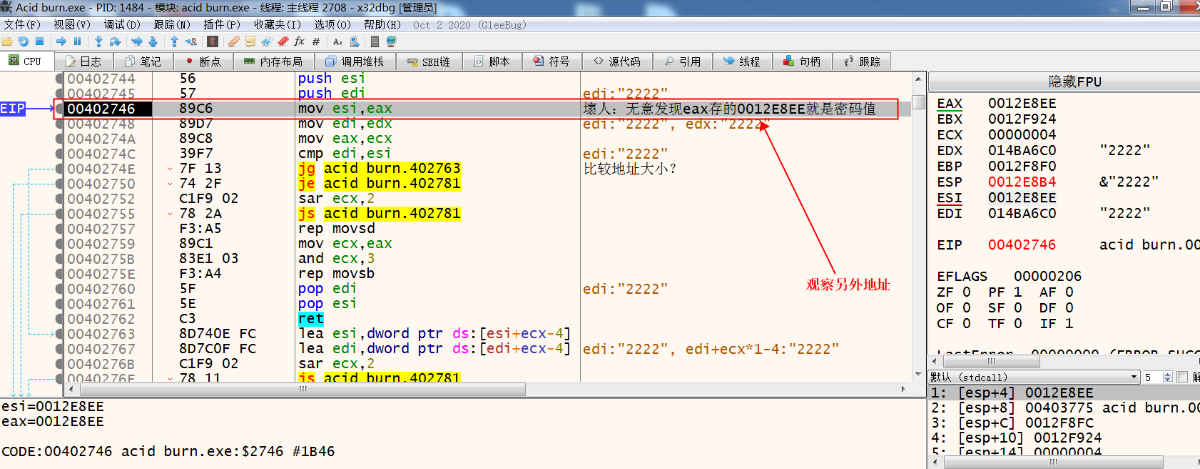Click the jg acid burn.402763 instruction
The height and width of the screenshot is (469, 1200).
pyautogui.click(x=379, y=169)
